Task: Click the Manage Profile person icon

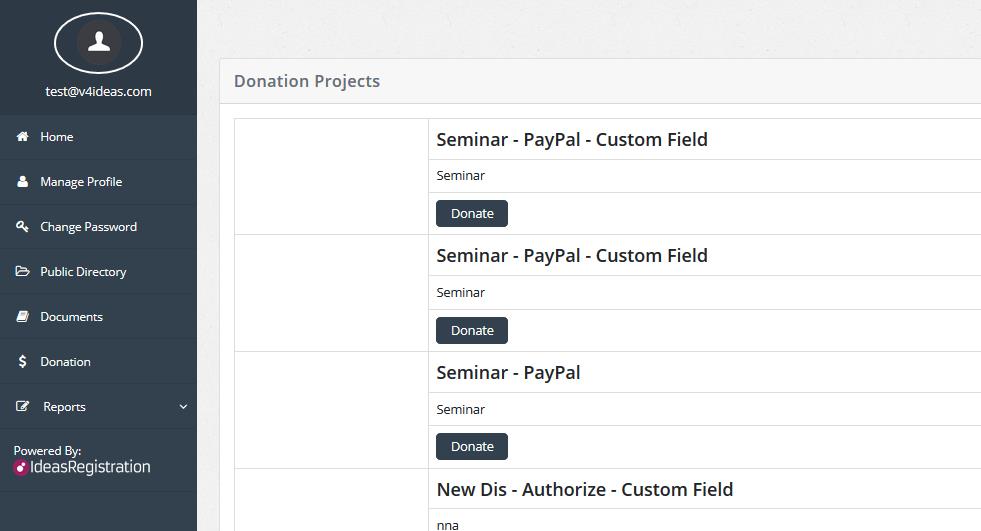Action: coord(22,182)
